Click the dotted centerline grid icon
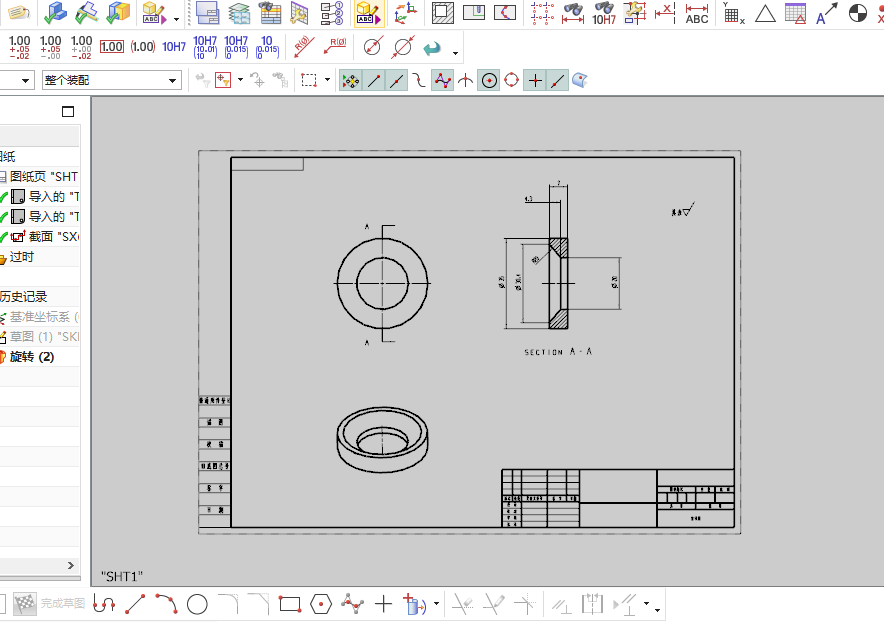This screenshot has width=884, height=622. 542,12
